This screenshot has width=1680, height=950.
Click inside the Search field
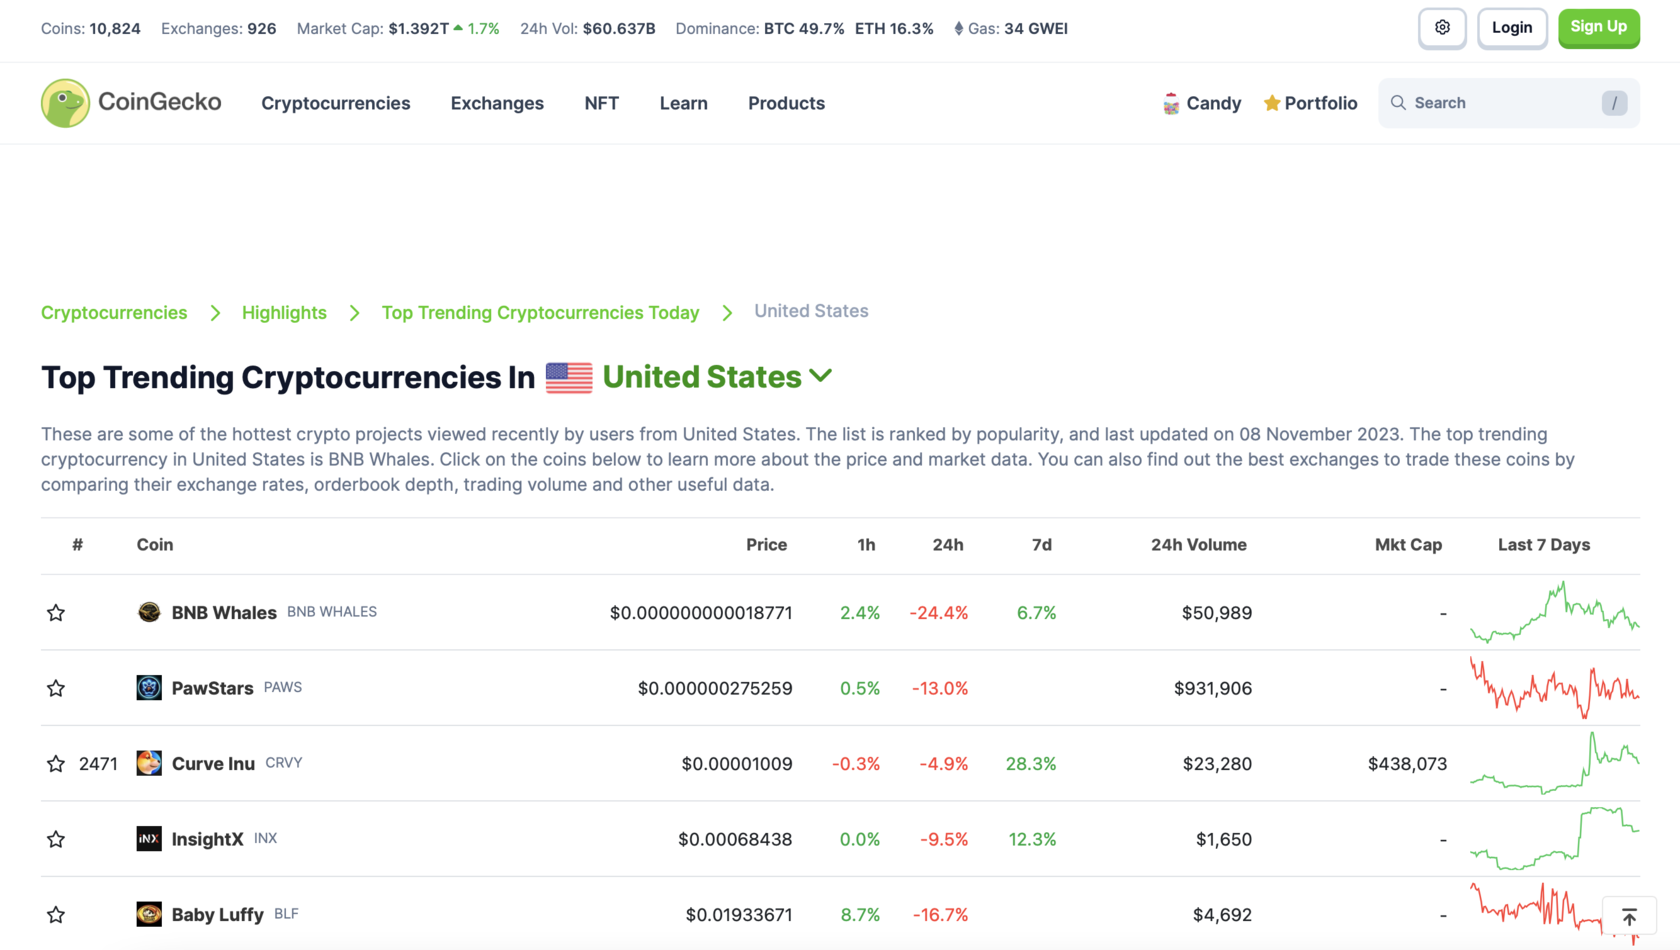point(1490,103)
